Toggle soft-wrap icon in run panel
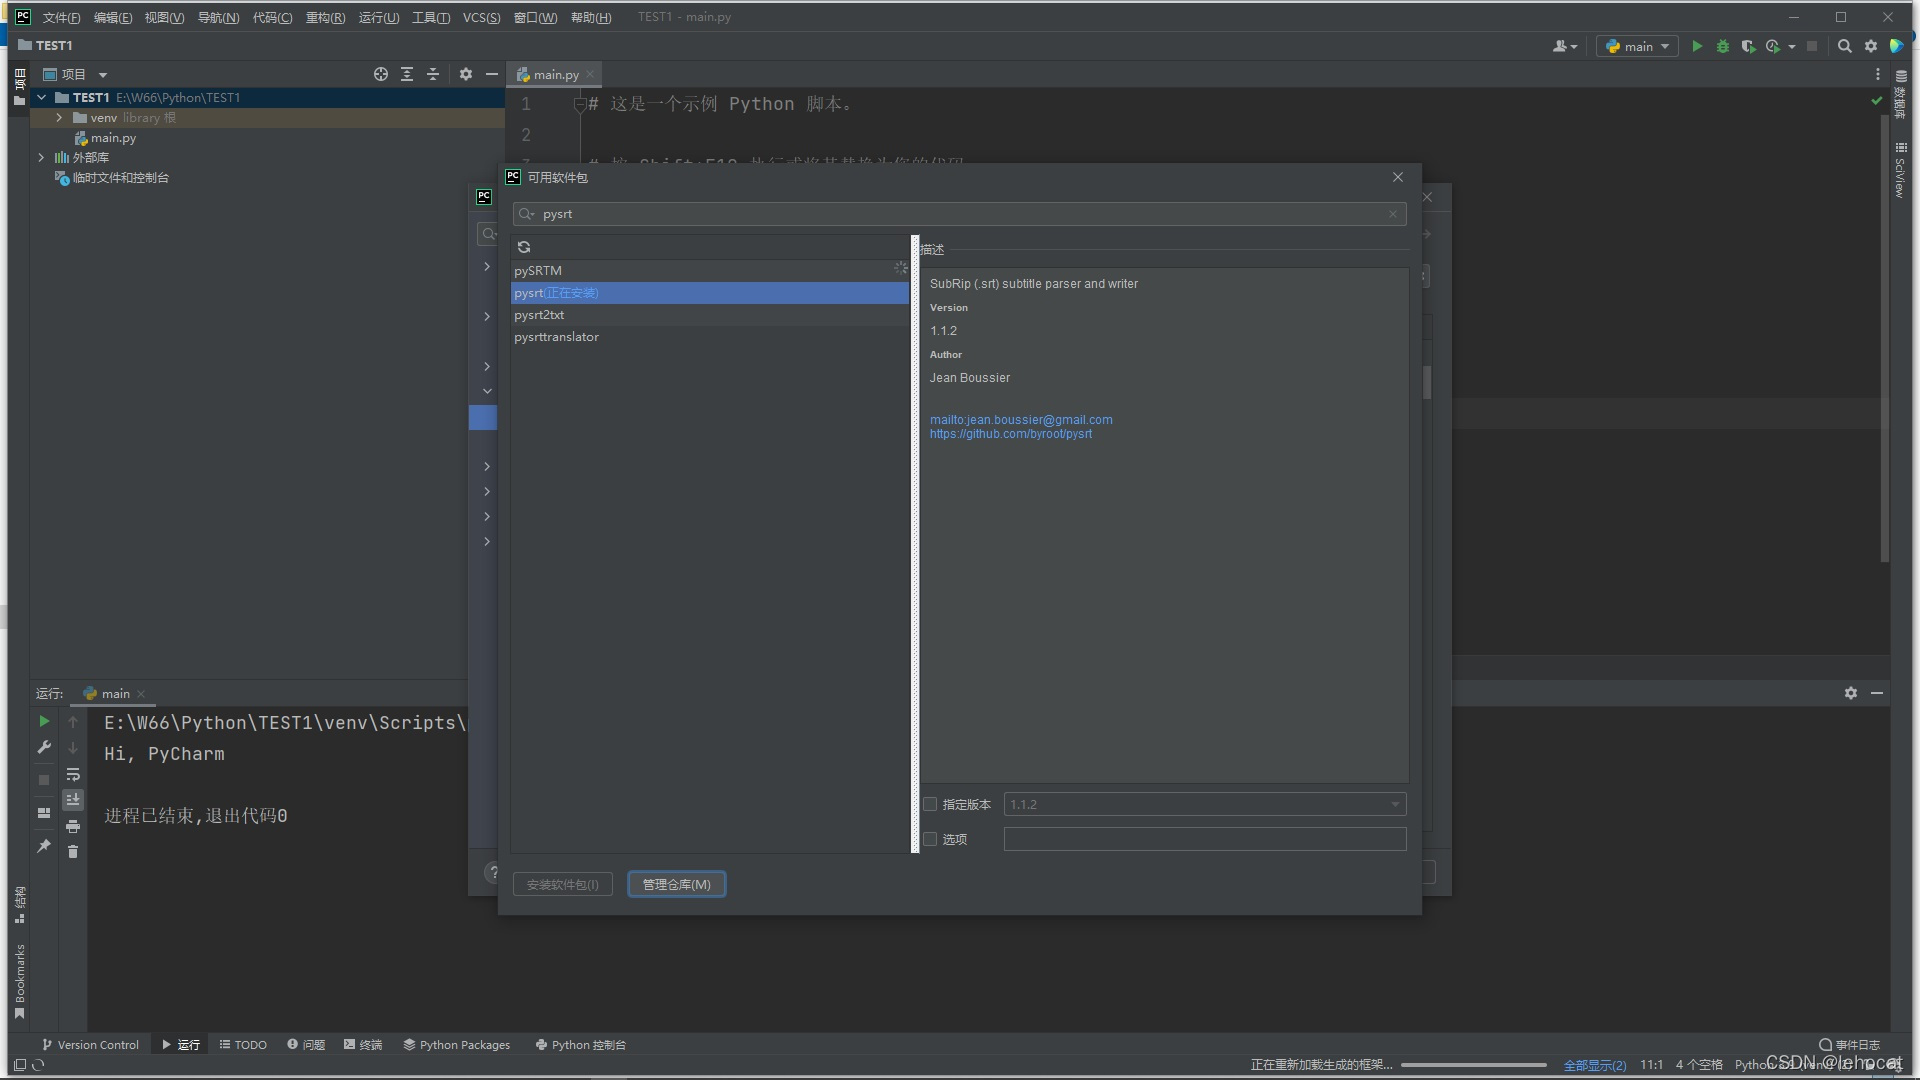 tap(73, 774)
